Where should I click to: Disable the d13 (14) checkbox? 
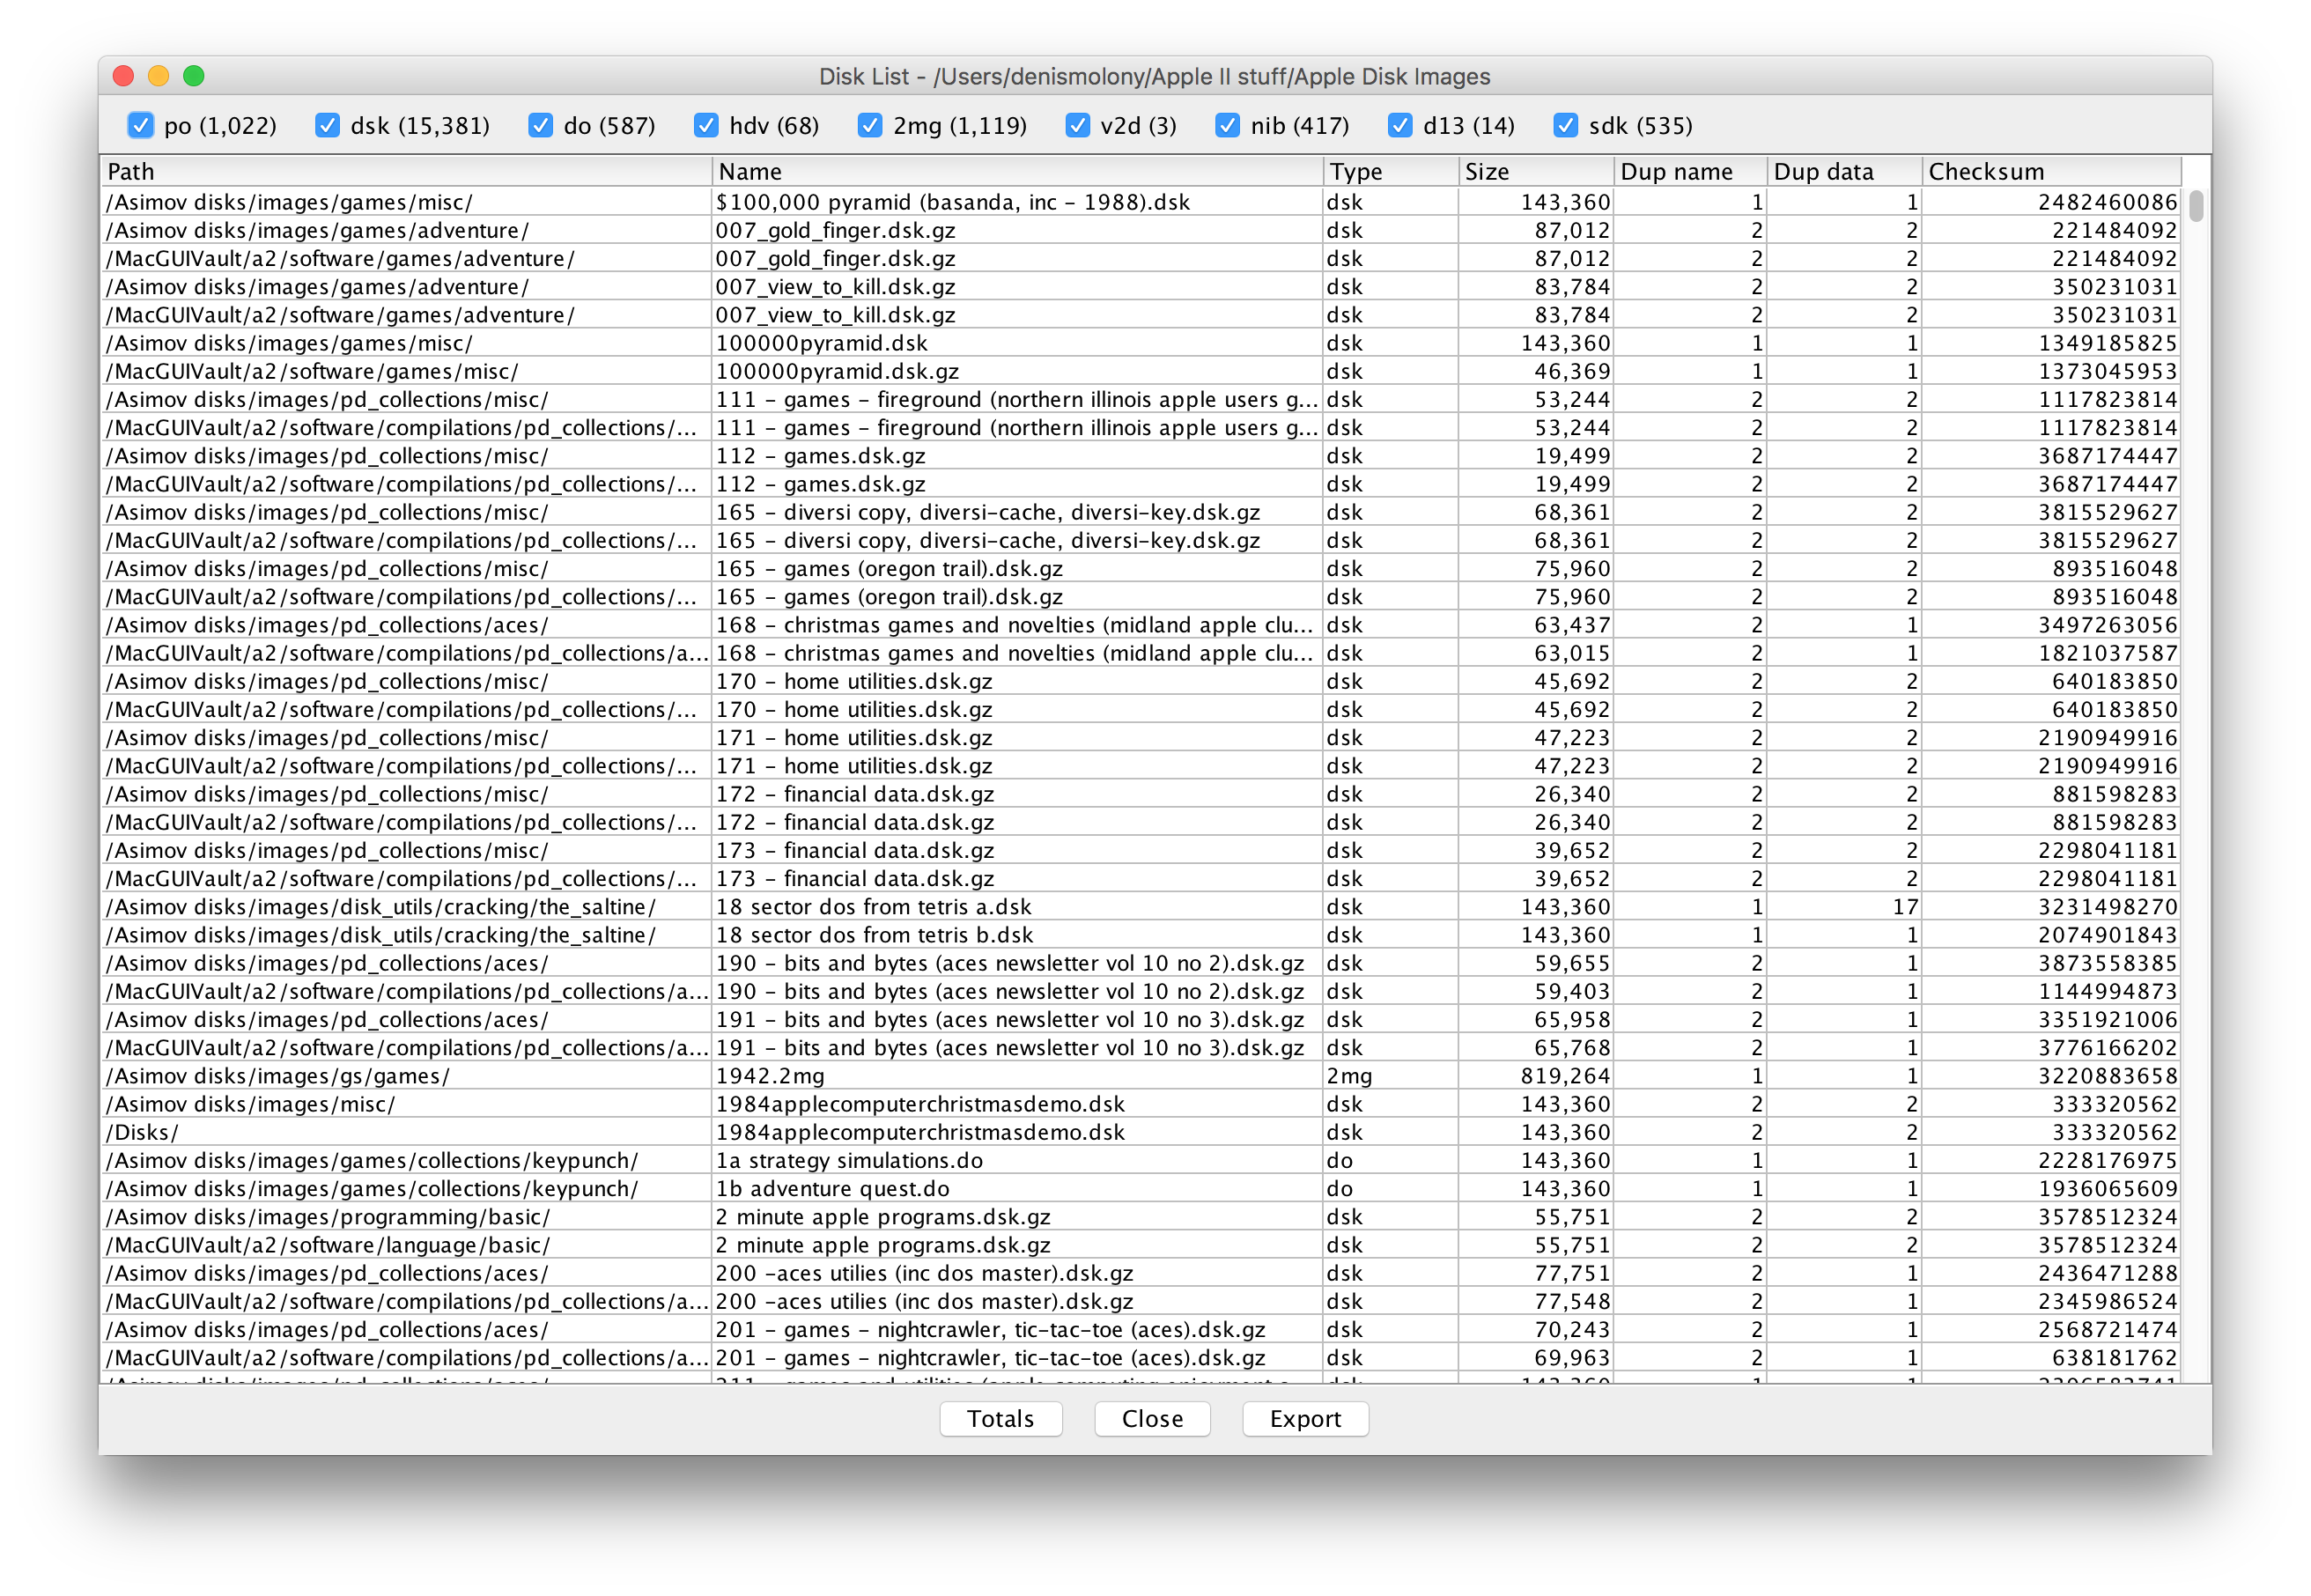point(1400,125)
